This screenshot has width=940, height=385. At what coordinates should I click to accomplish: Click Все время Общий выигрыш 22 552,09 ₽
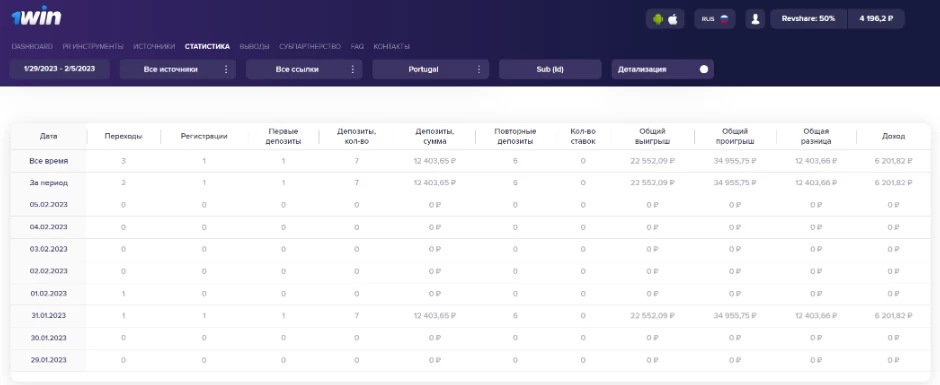pyautogui.click(x=652, y=161)
